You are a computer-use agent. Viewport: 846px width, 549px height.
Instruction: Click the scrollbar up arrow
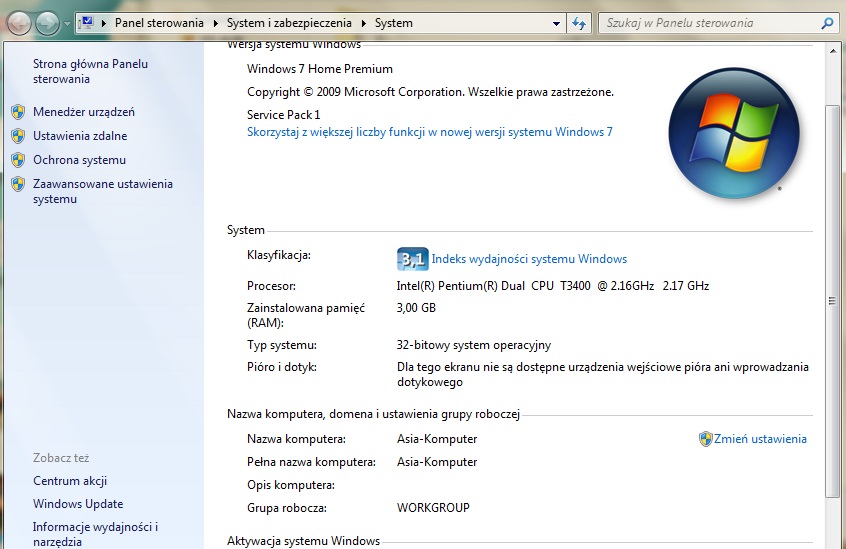coord(833,51)
